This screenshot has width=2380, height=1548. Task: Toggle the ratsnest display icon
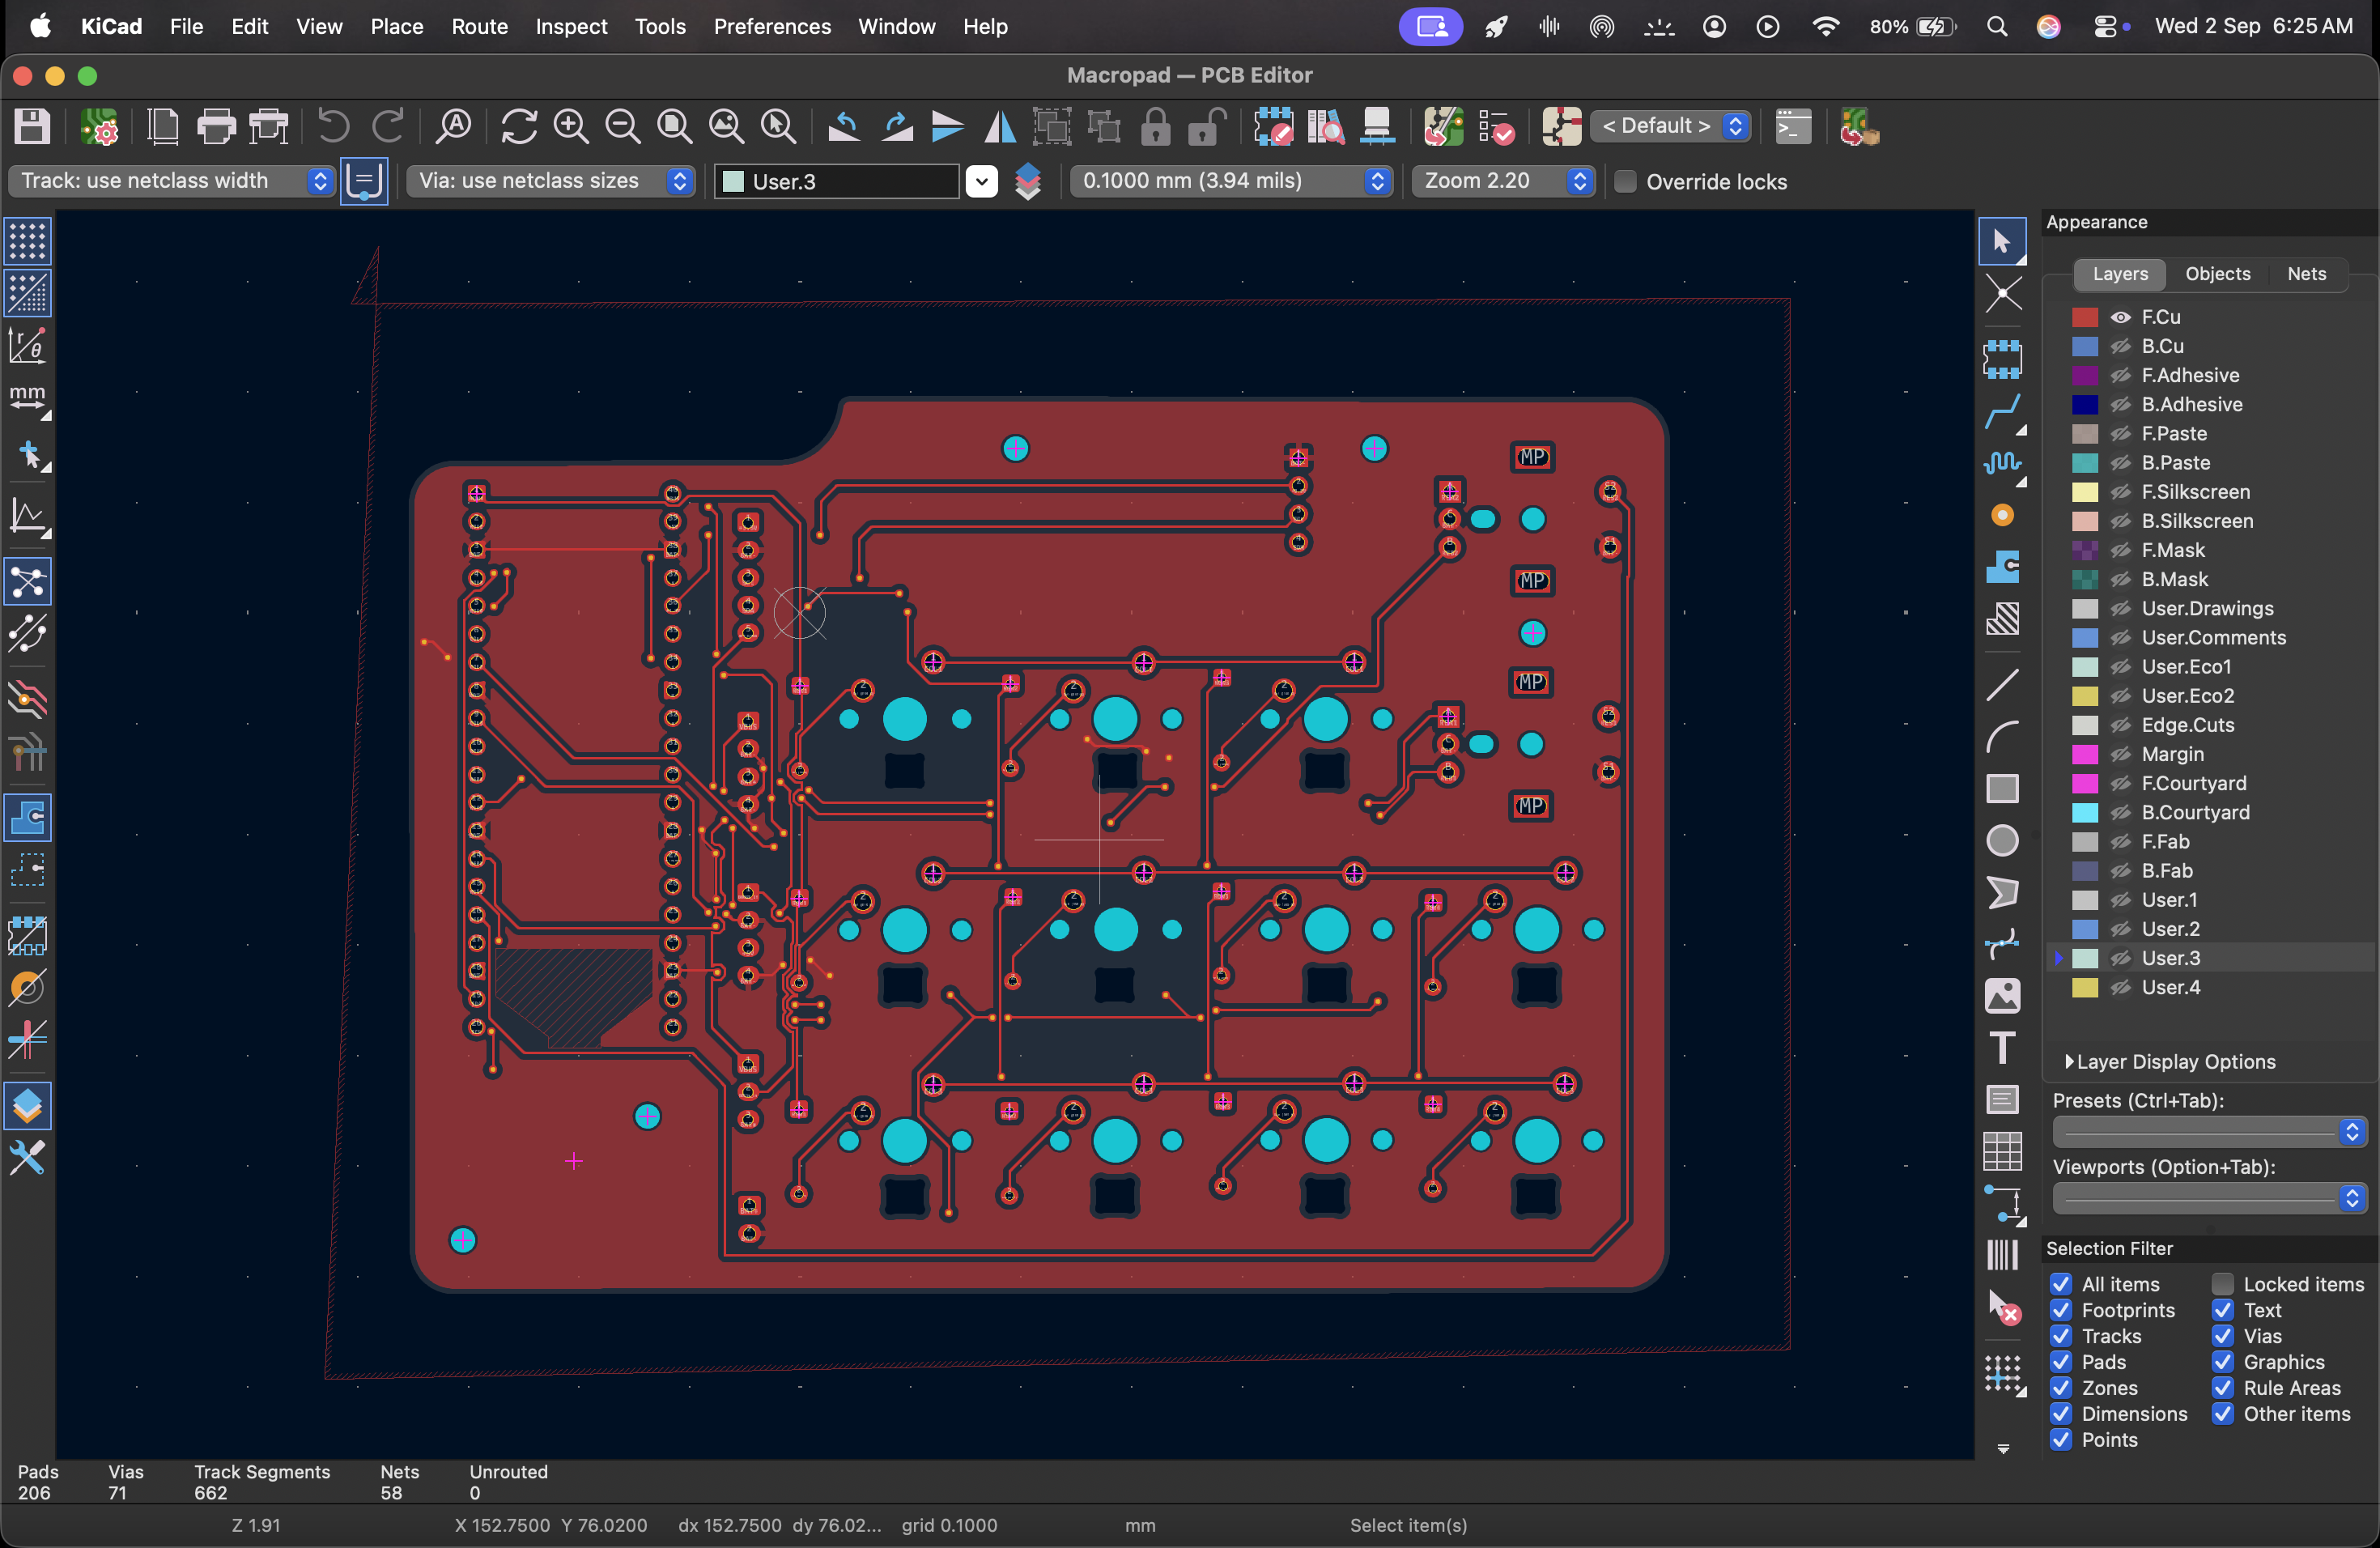(28, 582)
